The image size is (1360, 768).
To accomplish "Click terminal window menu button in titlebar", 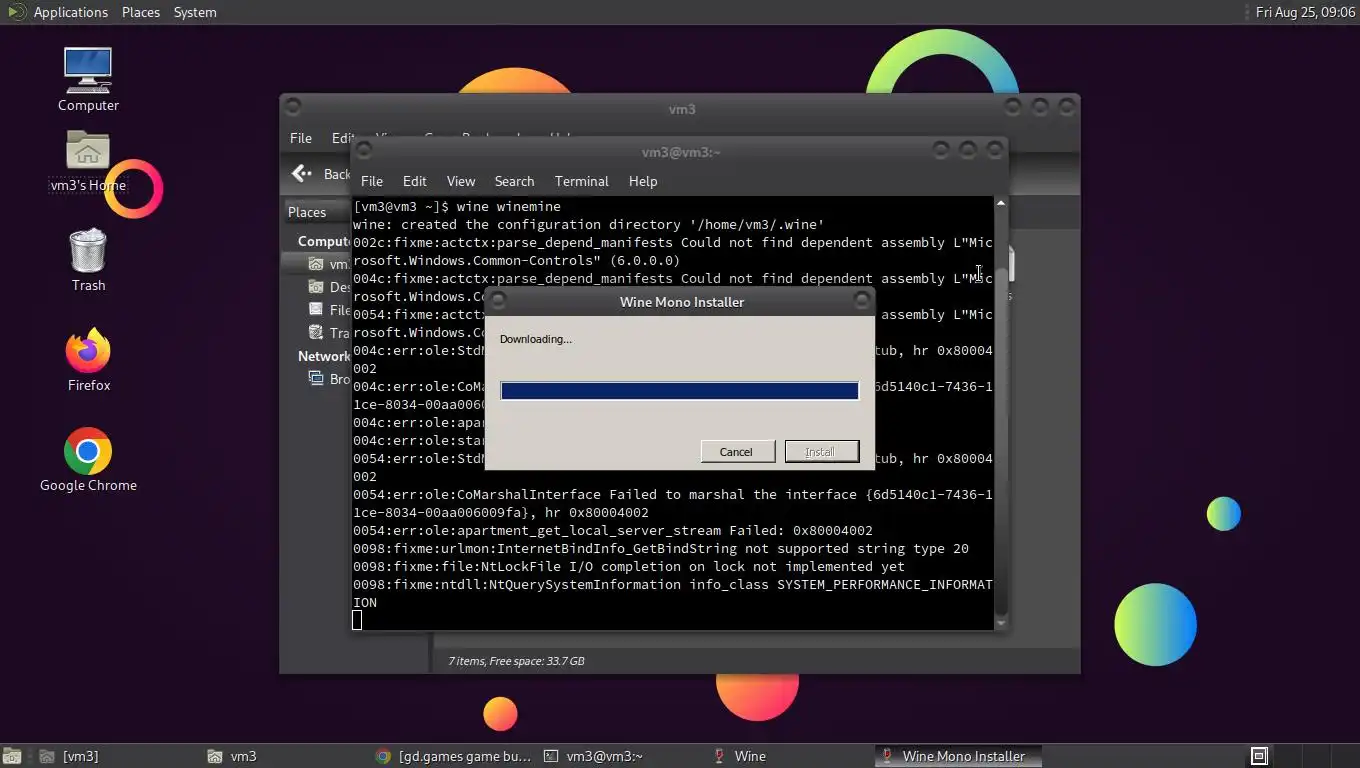I will tap(364, 150).
